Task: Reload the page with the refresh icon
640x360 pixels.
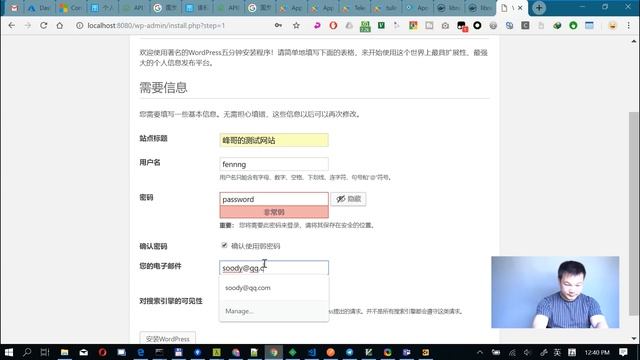Action: tap(43, 25)
